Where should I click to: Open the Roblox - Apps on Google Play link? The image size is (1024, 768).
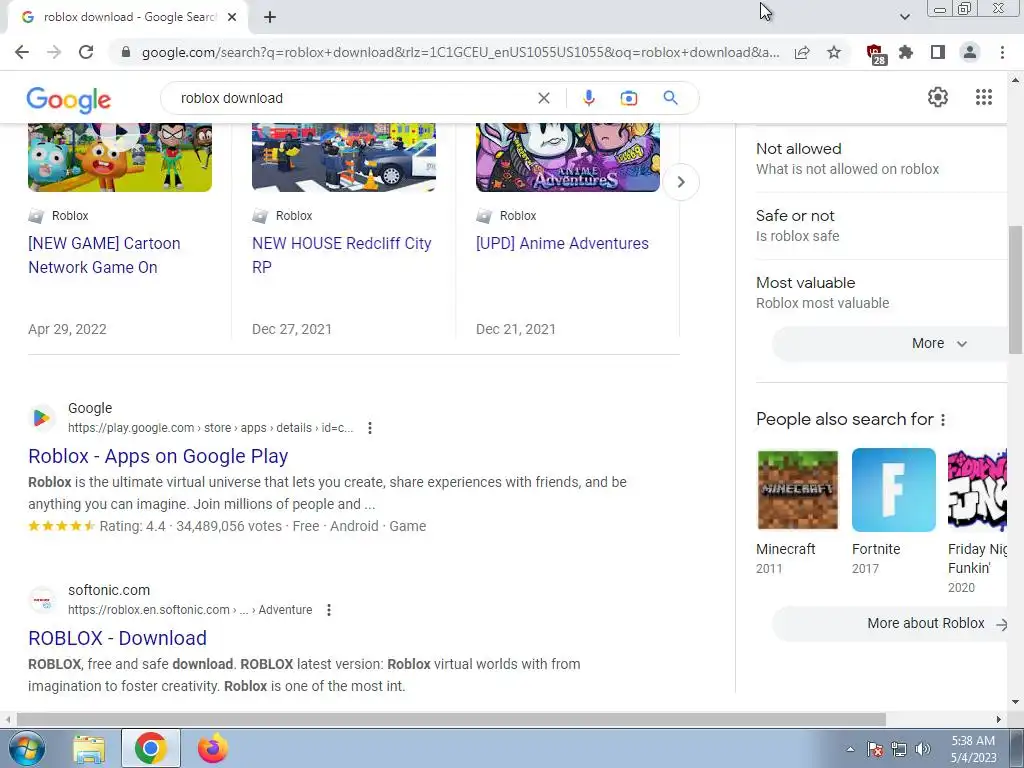158,456
